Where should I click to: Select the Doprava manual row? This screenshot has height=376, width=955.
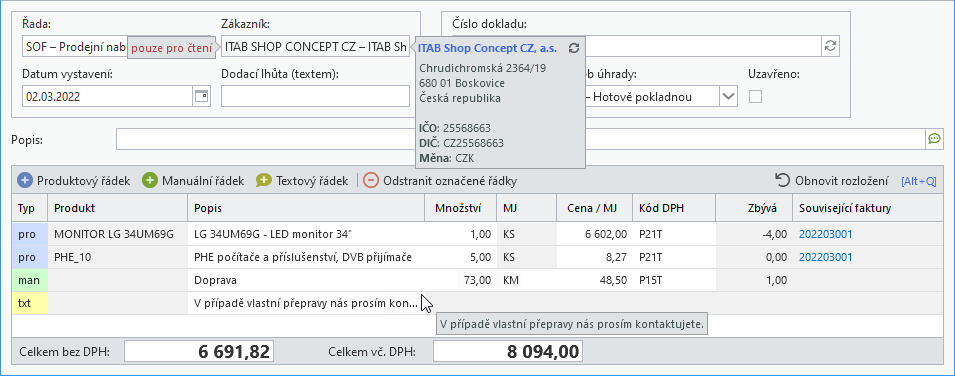[477, 280]
